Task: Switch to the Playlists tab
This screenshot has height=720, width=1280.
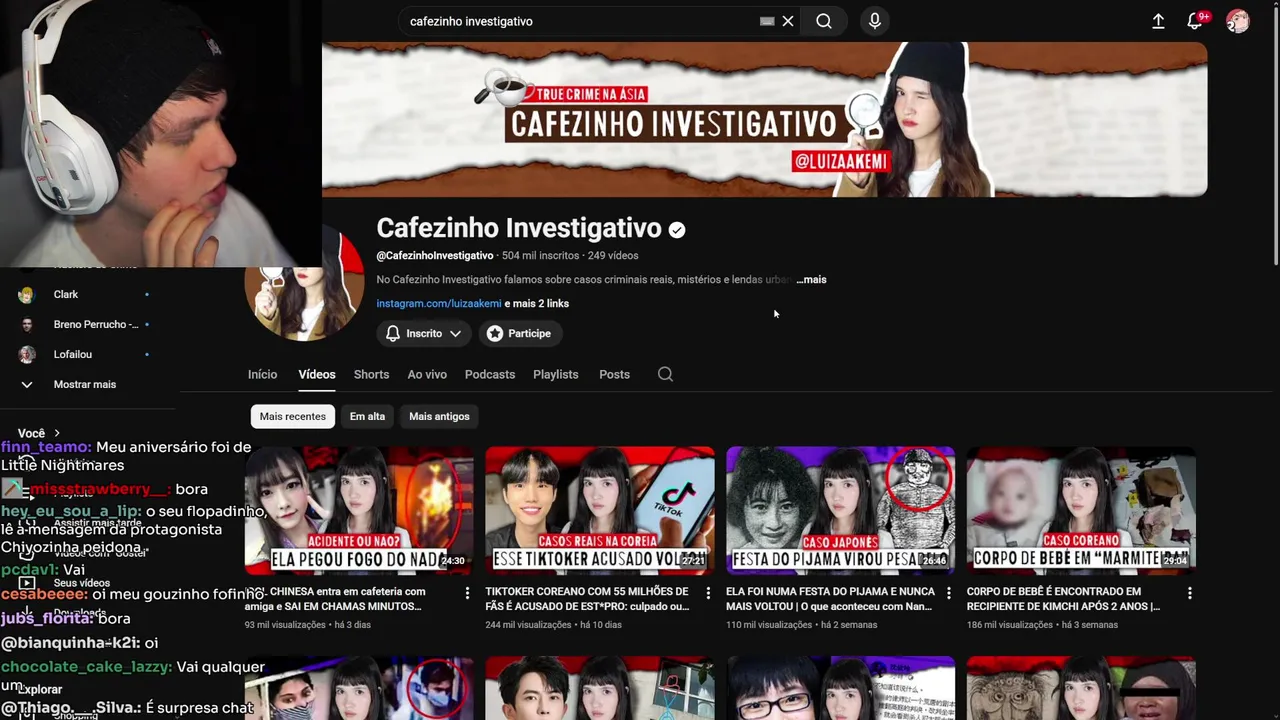Action: click(556, 374)
